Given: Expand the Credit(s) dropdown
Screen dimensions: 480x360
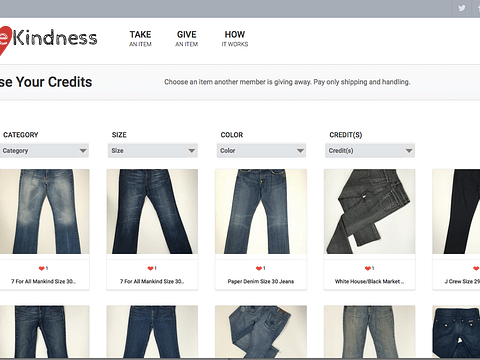Looking at the screenshot, I should (x=370, y=151).
